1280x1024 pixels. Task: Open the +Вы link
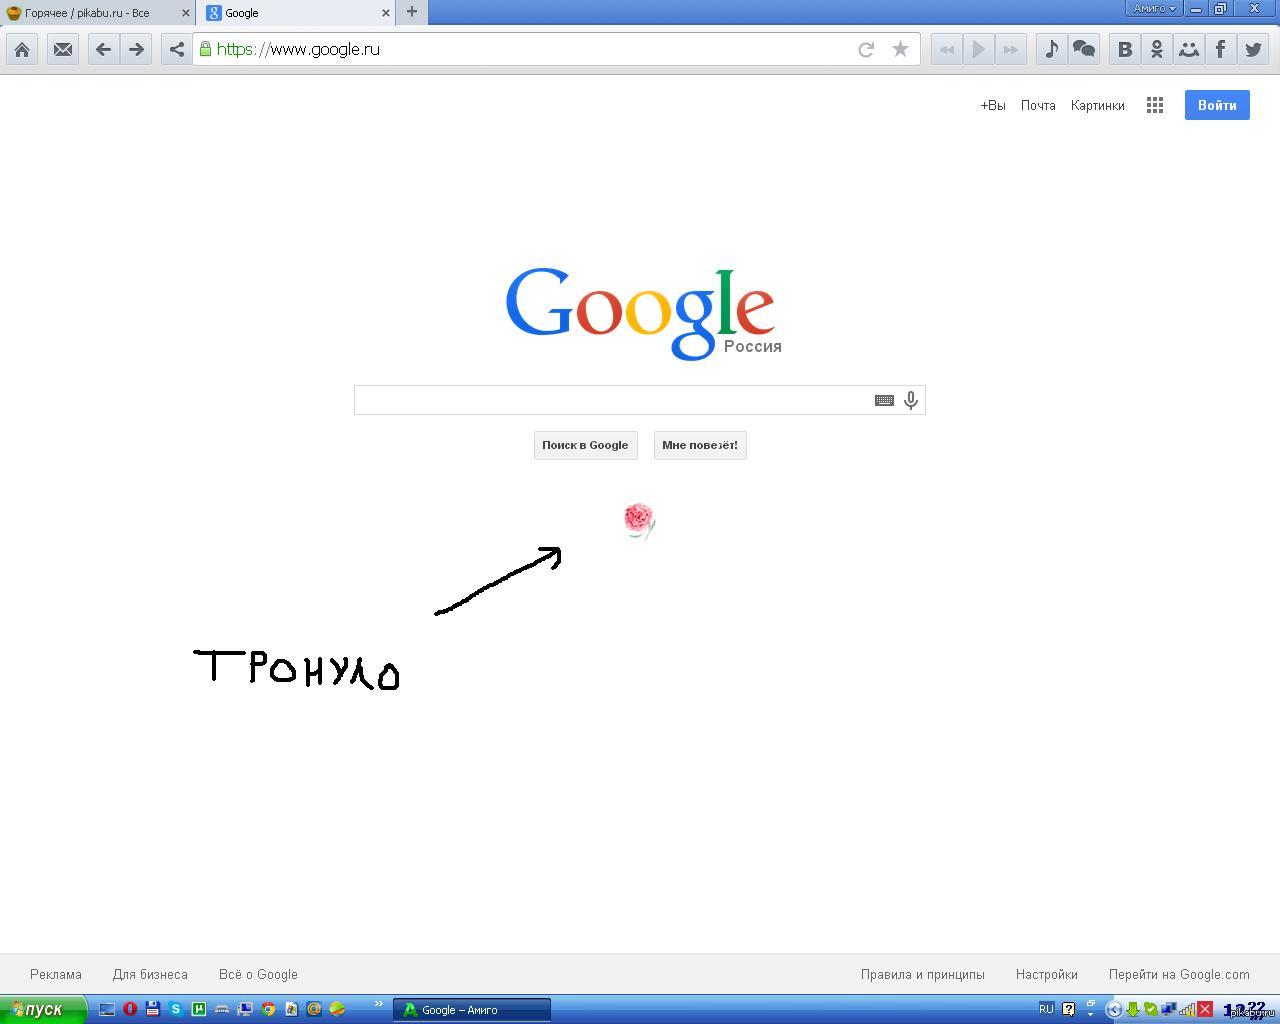point(993,105)
